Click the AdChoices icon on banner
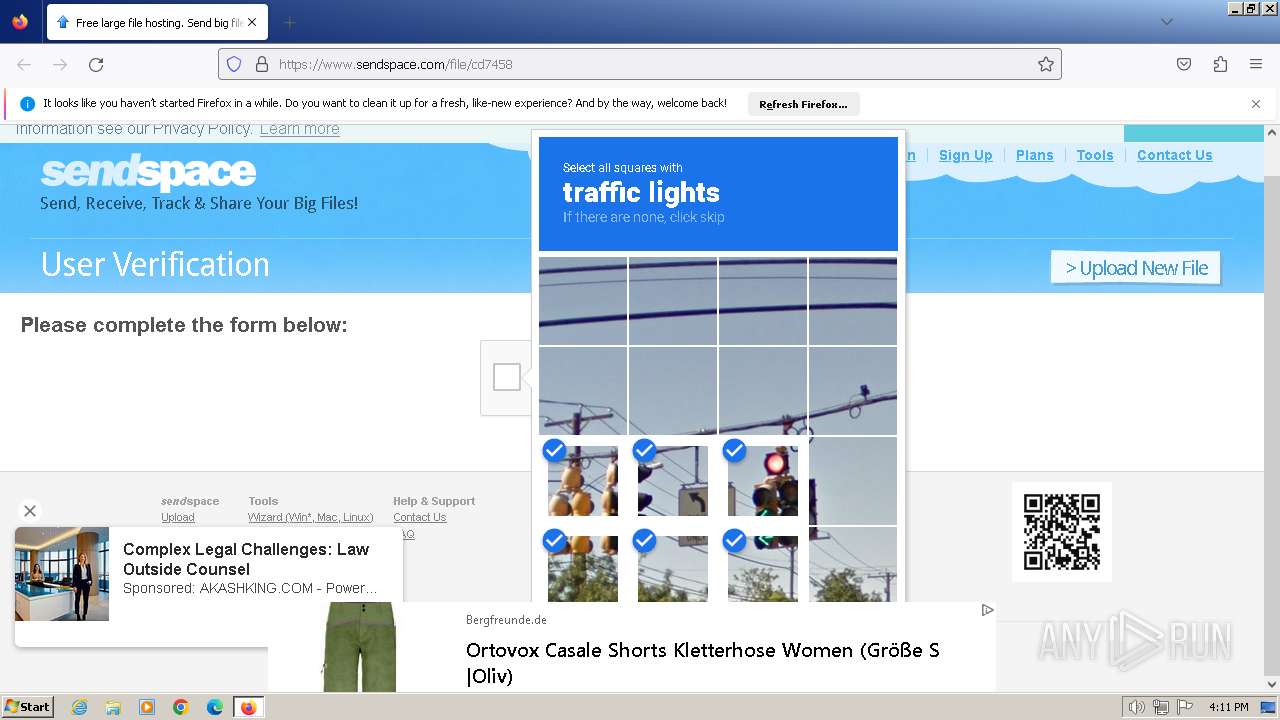This screenshot has height=720, width=1280. [987, 610]
